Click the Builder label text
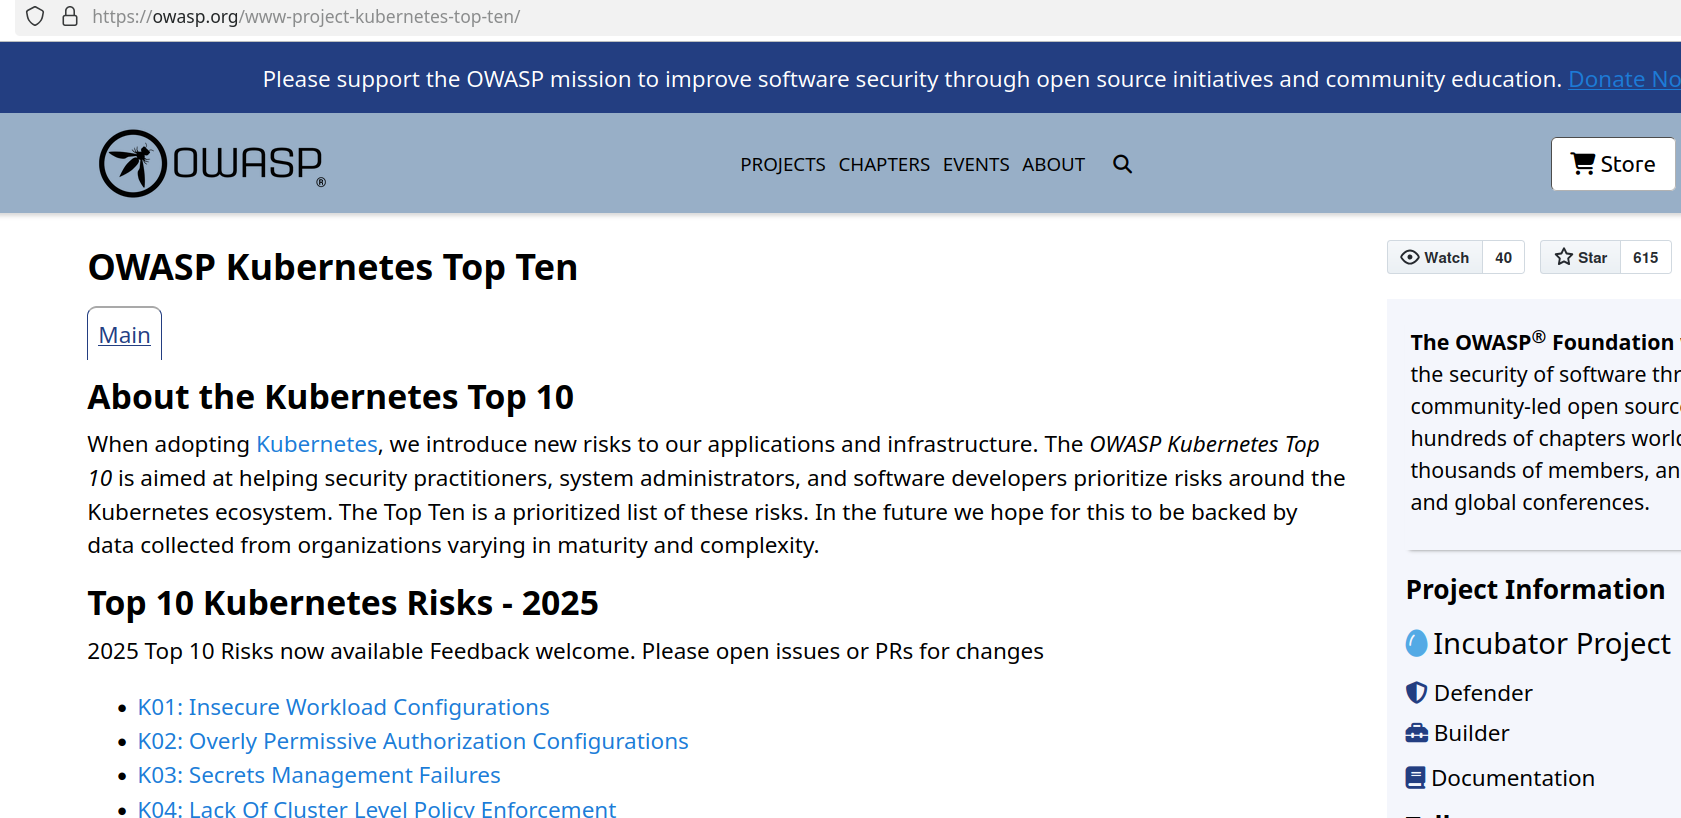Screen dimensions: 1681x818 coord(1471,733)
